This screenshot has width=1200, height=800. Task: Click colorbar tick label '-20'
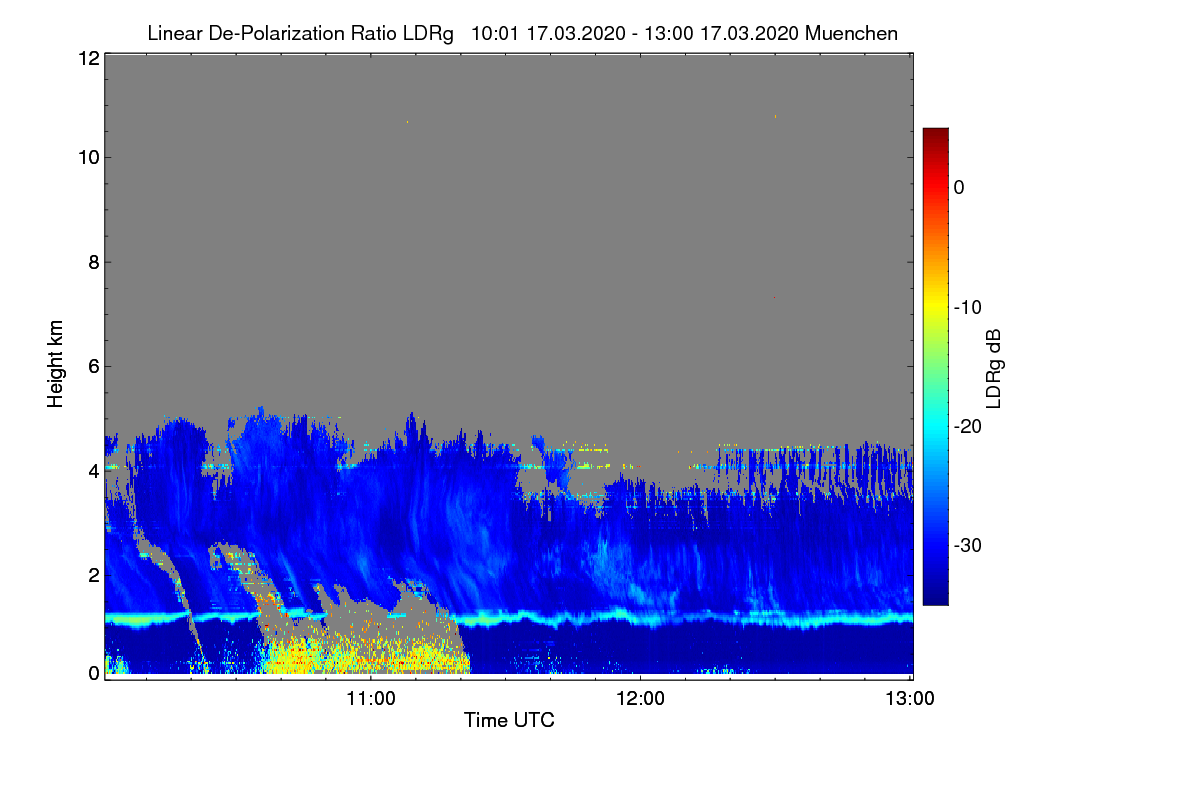pyautogui.click(x=968, y=426)
